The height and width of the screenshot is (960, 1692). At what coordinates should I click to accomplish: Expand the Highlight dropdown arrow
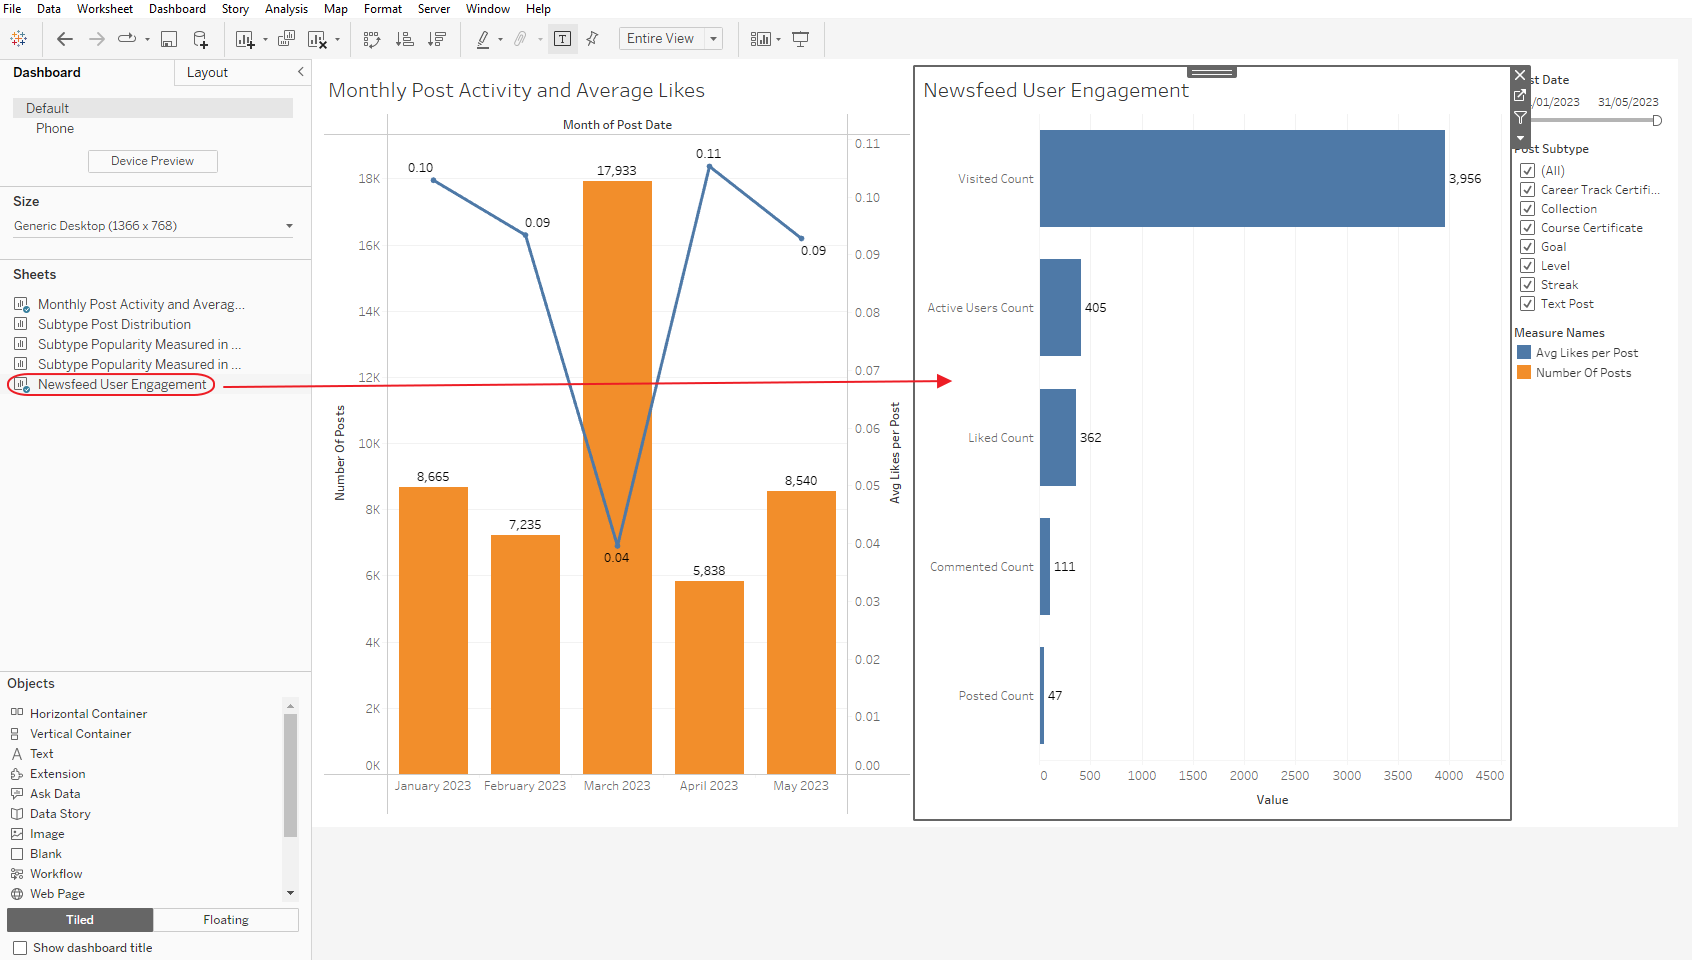tap(500, 40)
